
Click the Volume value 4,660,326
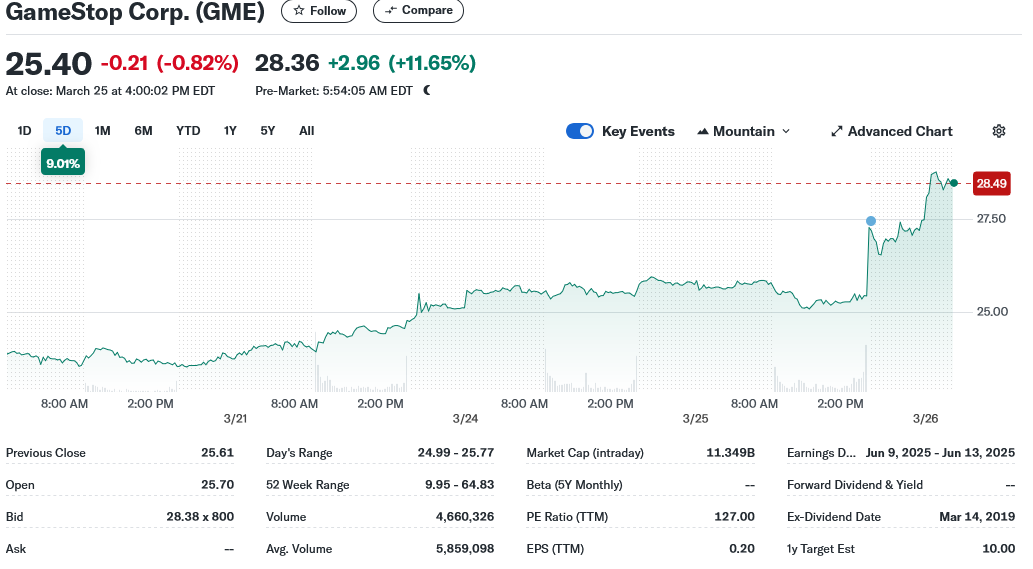[x=464, y=516]
